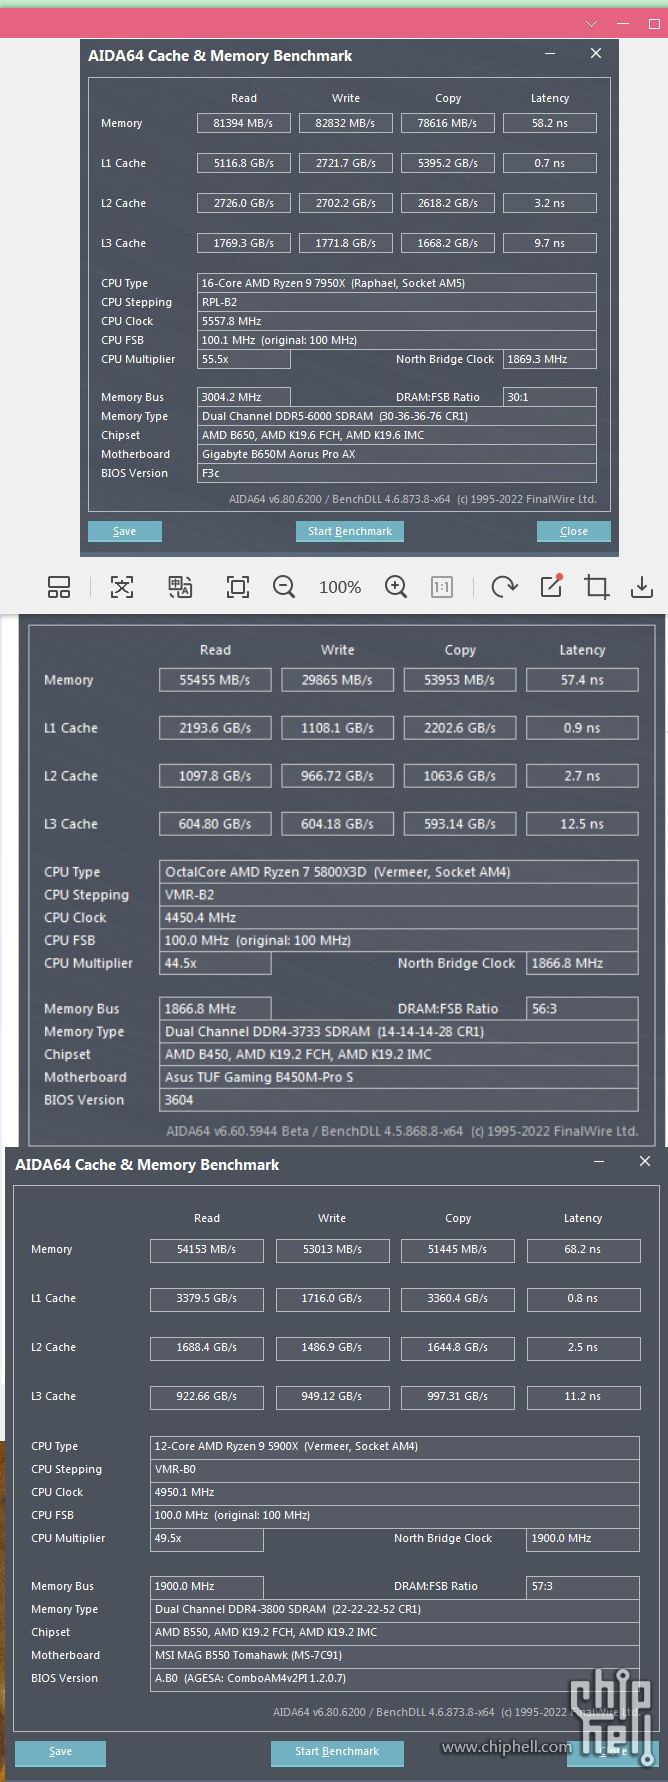The height and width of the screenshot is (1782, 668).
Task: Select Memory Latency 58.2 ns field
Action: [550, 123]
